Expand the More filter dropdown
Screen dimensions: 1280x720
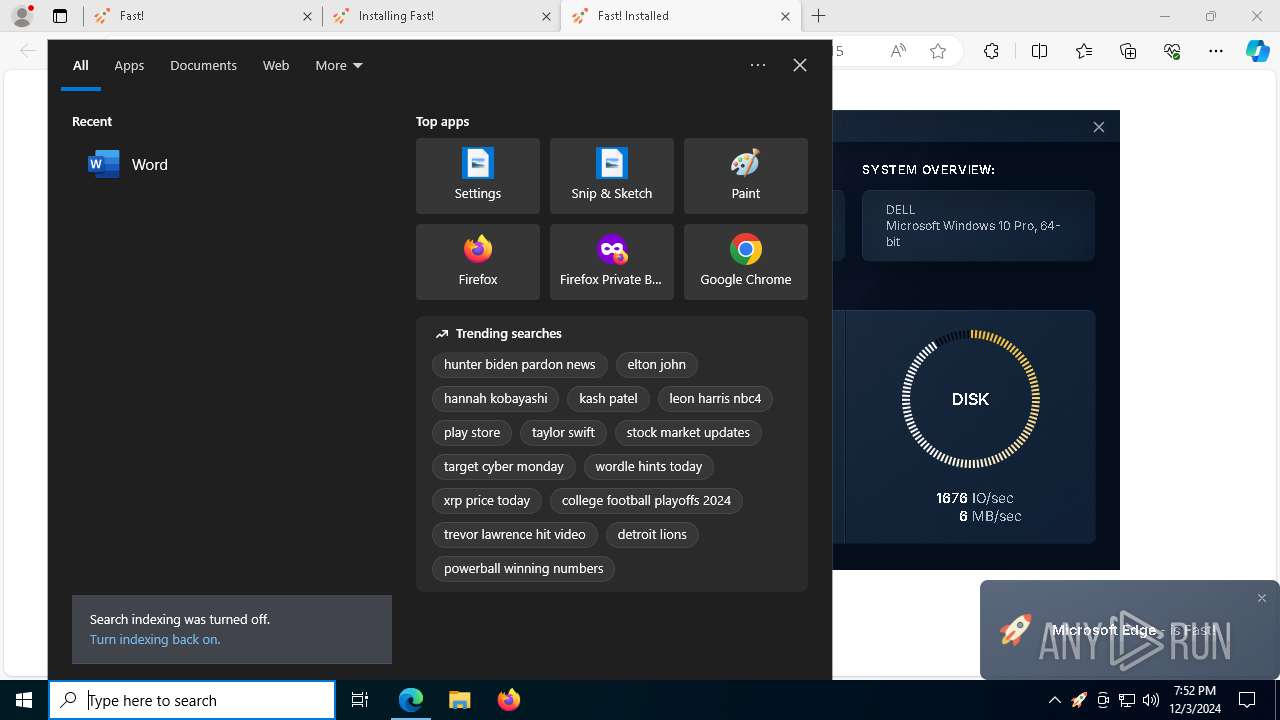339,65
